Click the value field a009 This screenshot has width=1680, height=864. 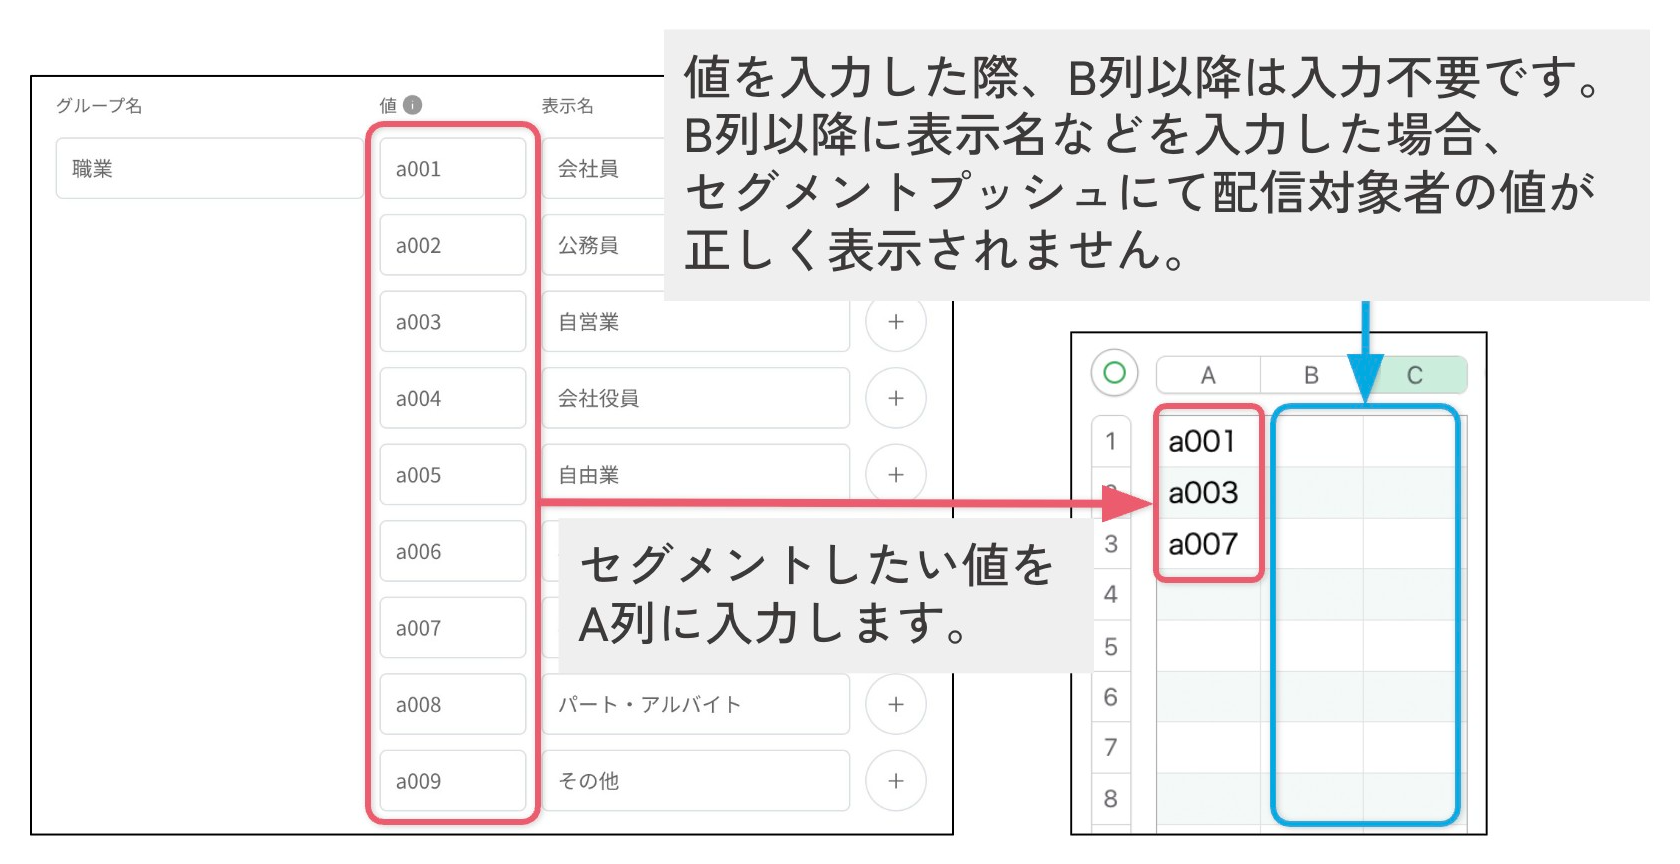coord(453,781)
